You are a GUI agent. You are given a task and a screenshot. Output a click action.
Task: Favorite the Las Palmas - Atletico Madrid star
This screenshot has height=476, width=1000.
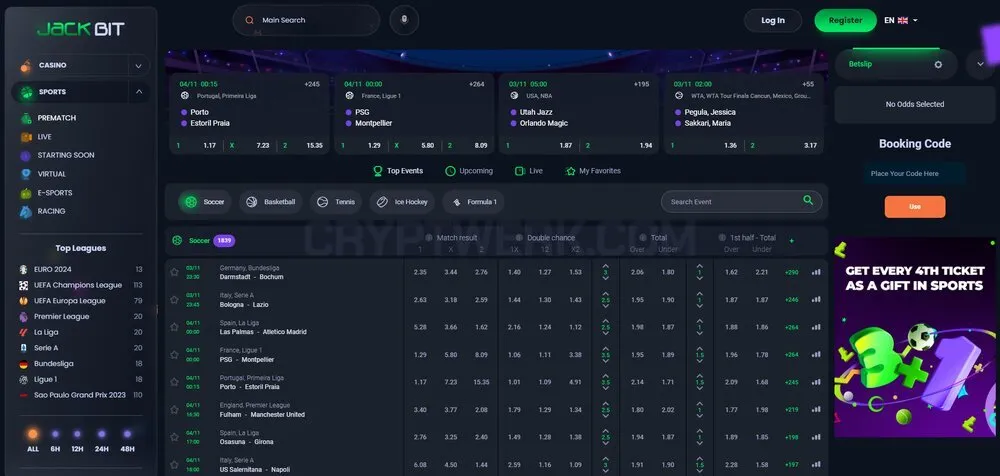coord(174,327)
